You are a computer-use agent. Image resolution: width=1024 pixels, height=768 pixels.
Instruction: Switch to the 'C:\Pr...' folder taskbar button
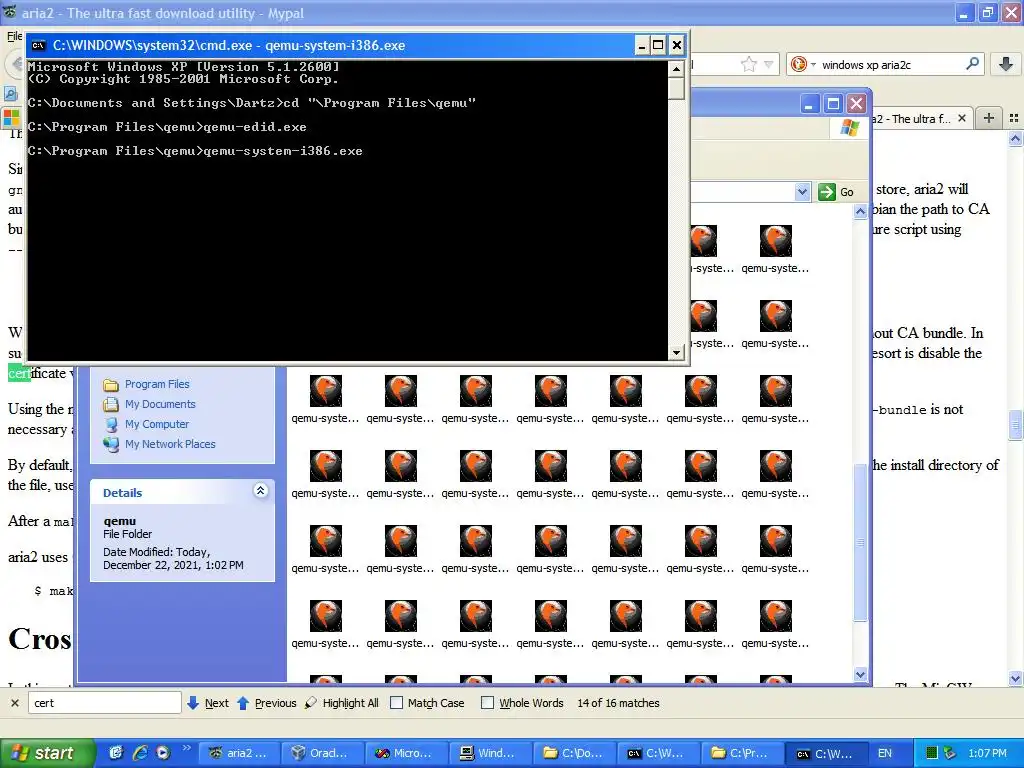click(x=741, y=753)
